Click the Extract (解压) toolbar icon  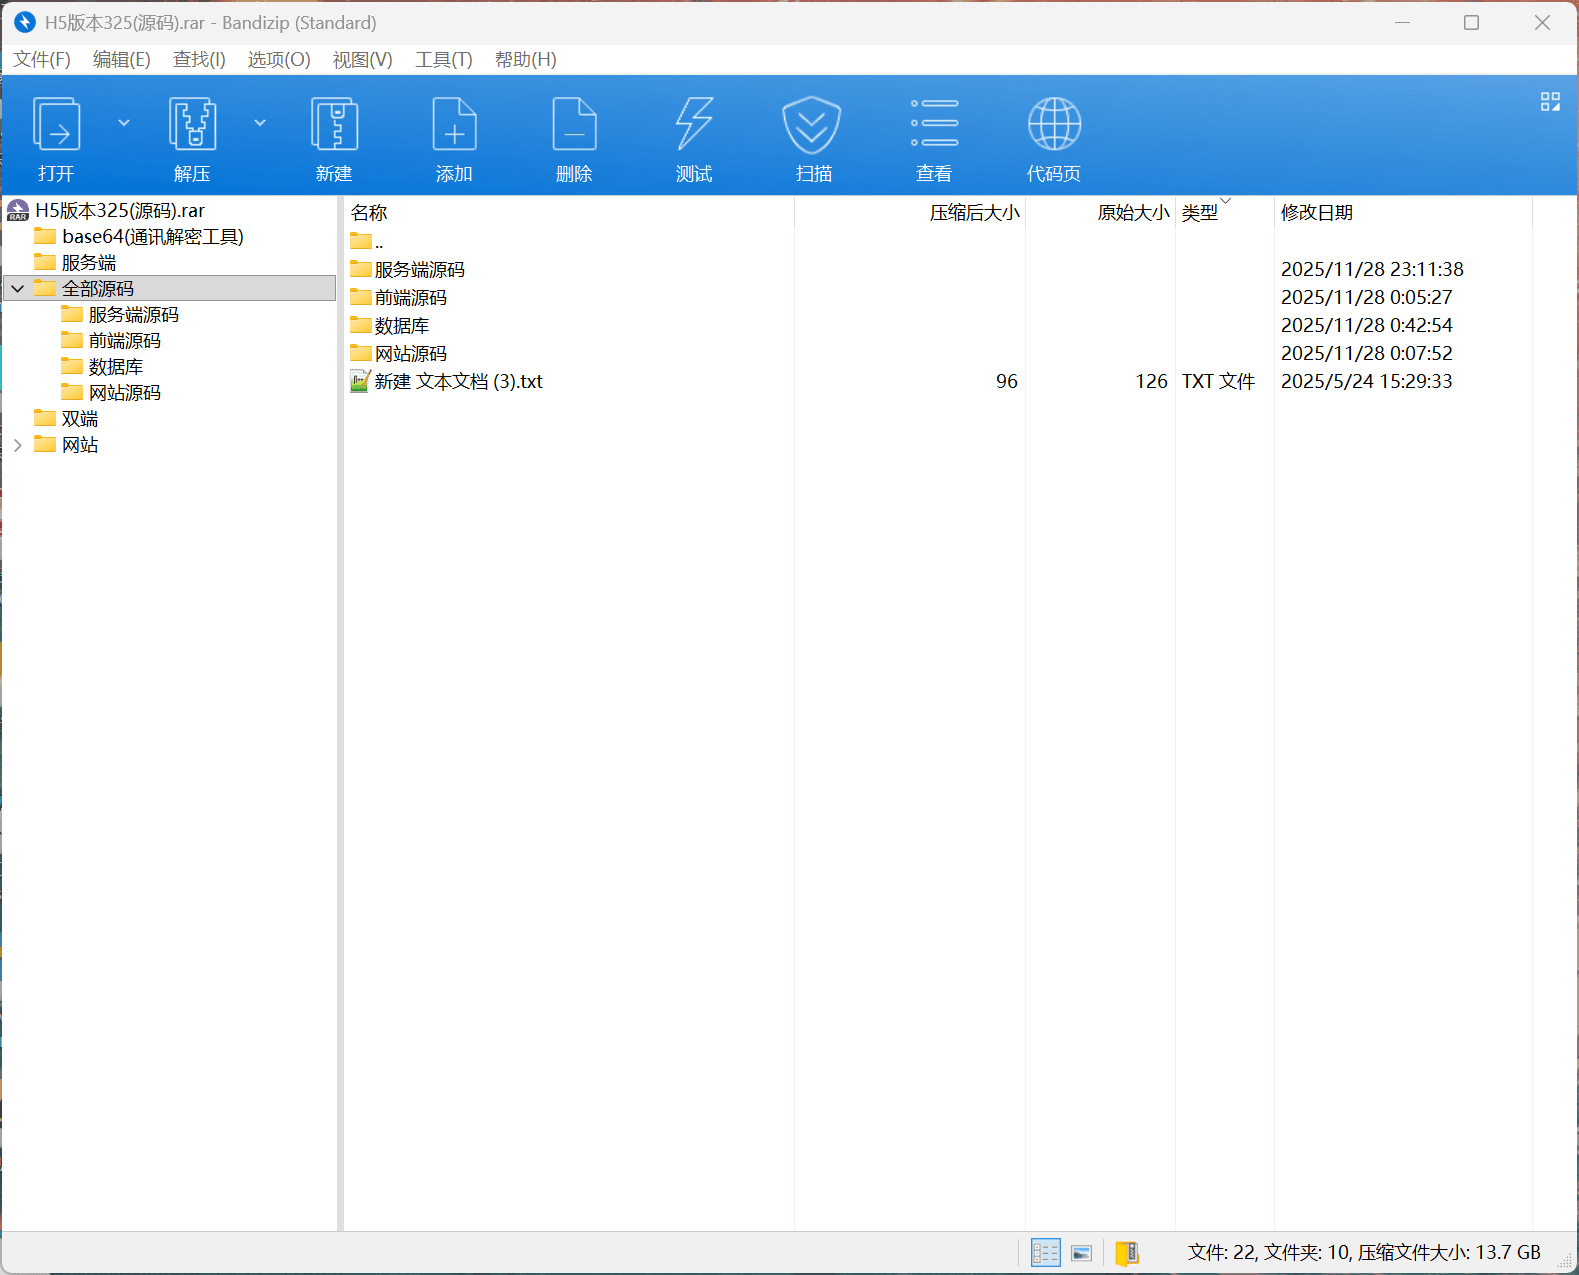point(192,125)
